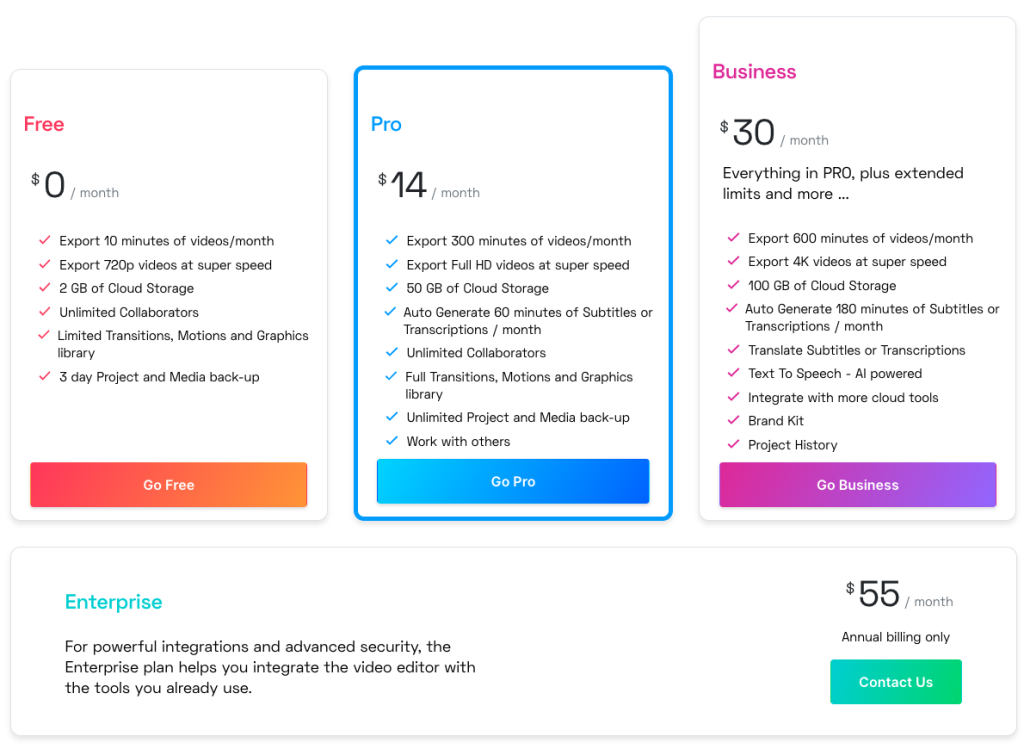Click checkmark beside Export 10 minutes of videos

pyautogui.click(x=44, y=240)
